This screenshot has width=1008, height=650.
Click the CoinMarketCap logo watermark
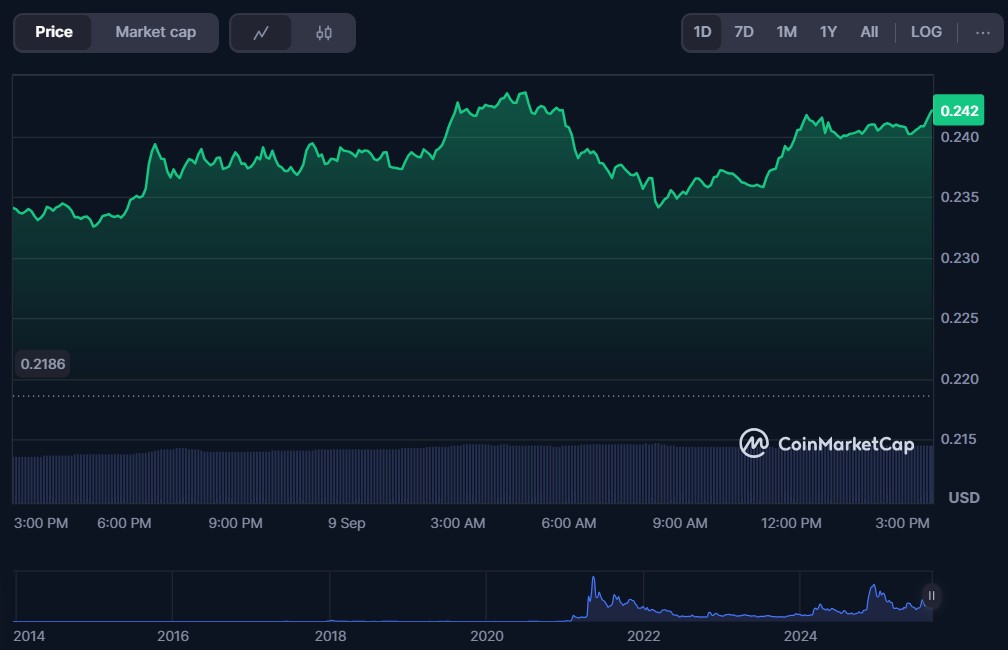[x=826, y=443]
